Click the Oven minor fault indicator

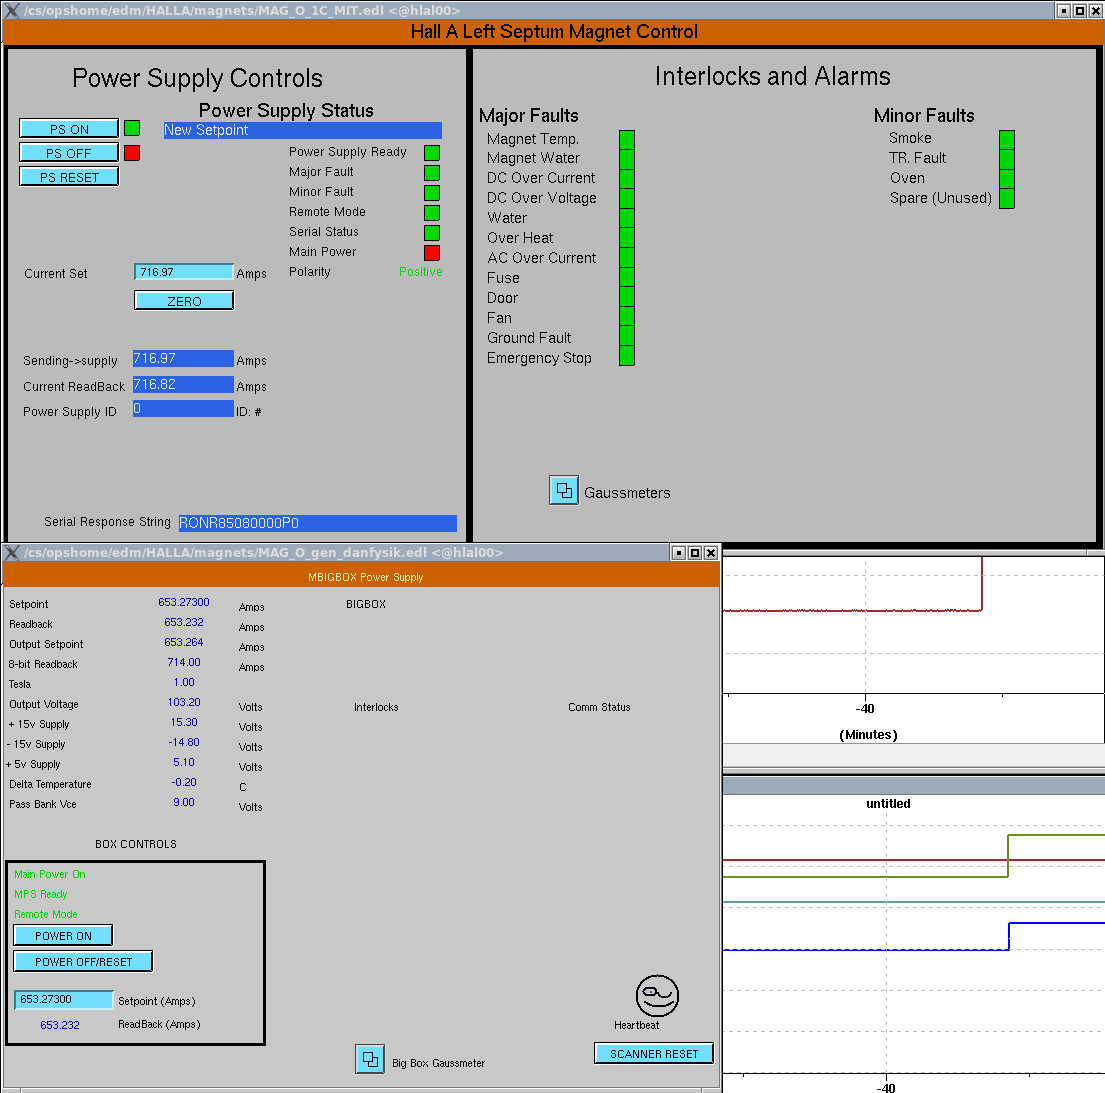click(1007, 178)
